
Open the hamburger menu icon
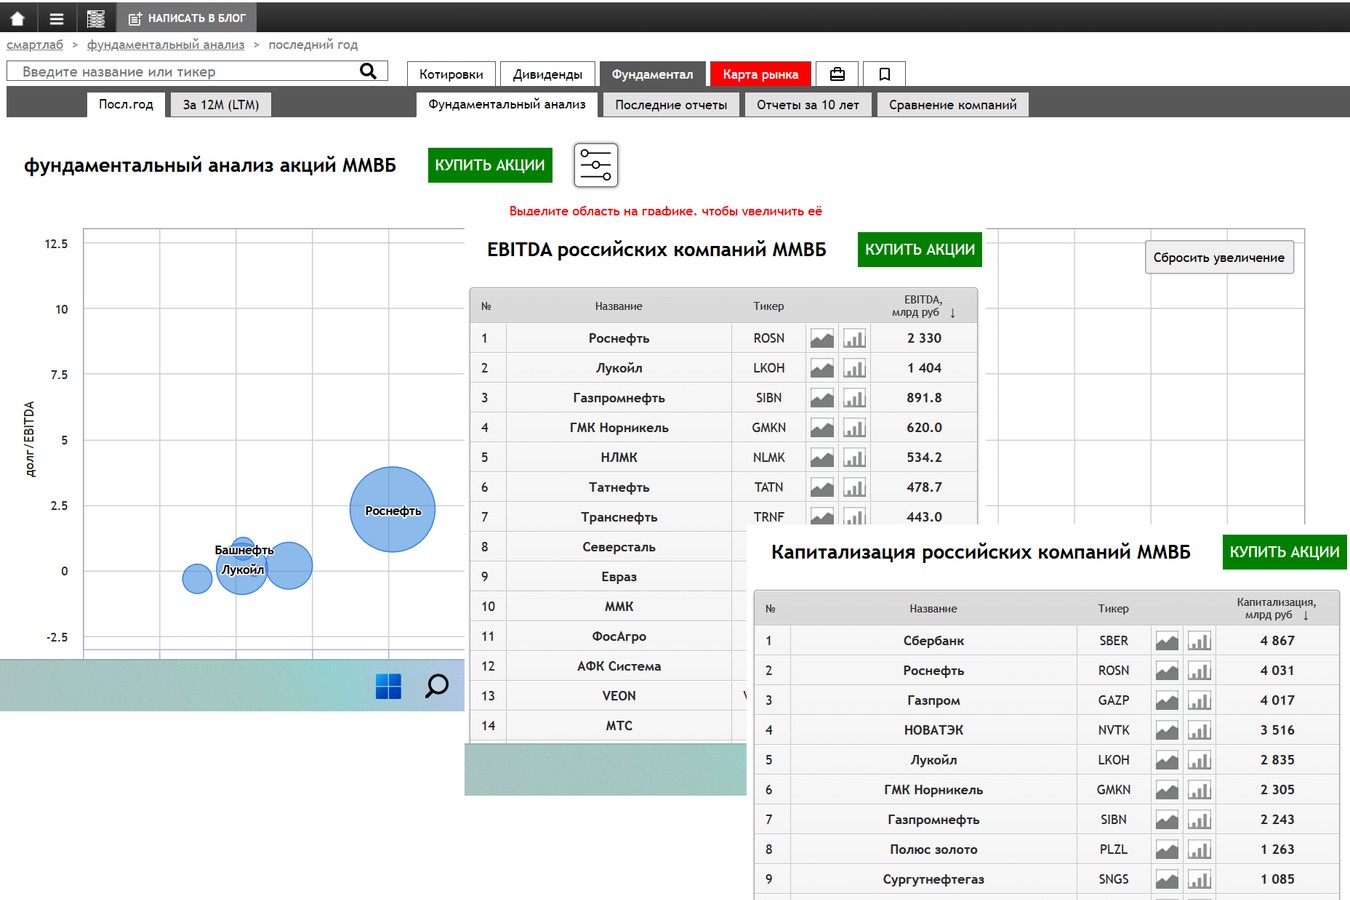tap(56, 18)
